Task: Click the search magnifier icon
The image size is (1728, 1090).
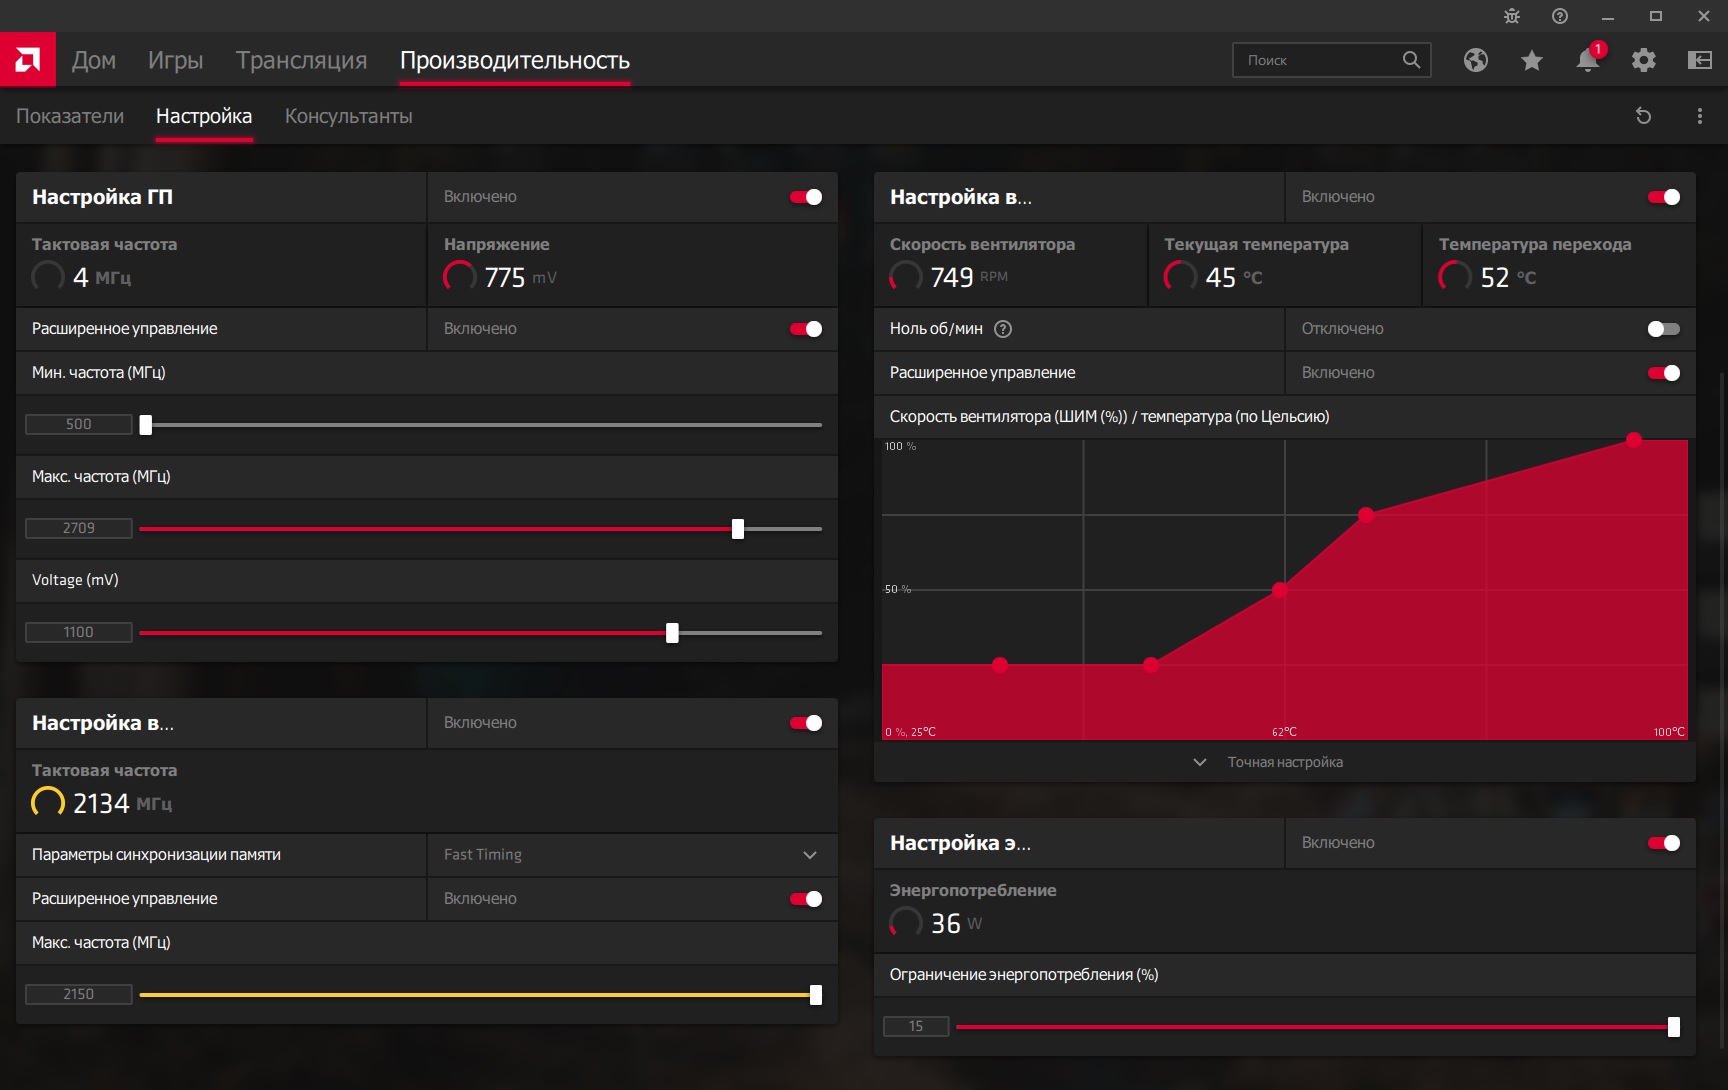Action: point(1411,60)
